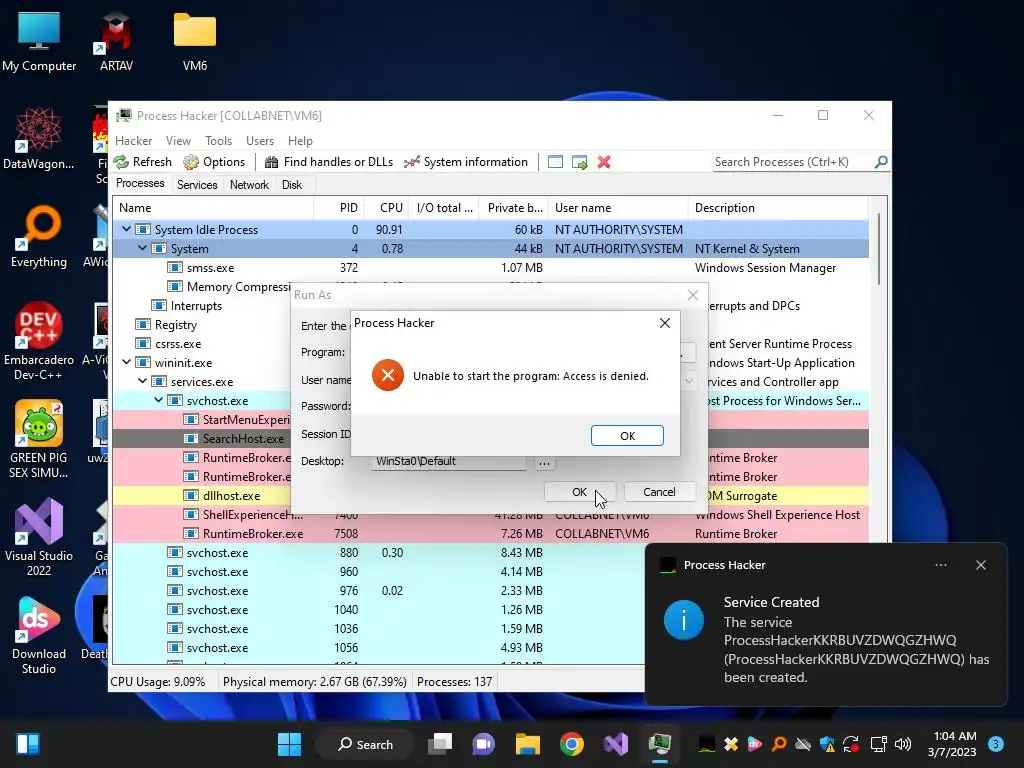Open Download Studio desktop shortcut
Viewport: 1024px width, 768px height.
(x=39, y=635)
